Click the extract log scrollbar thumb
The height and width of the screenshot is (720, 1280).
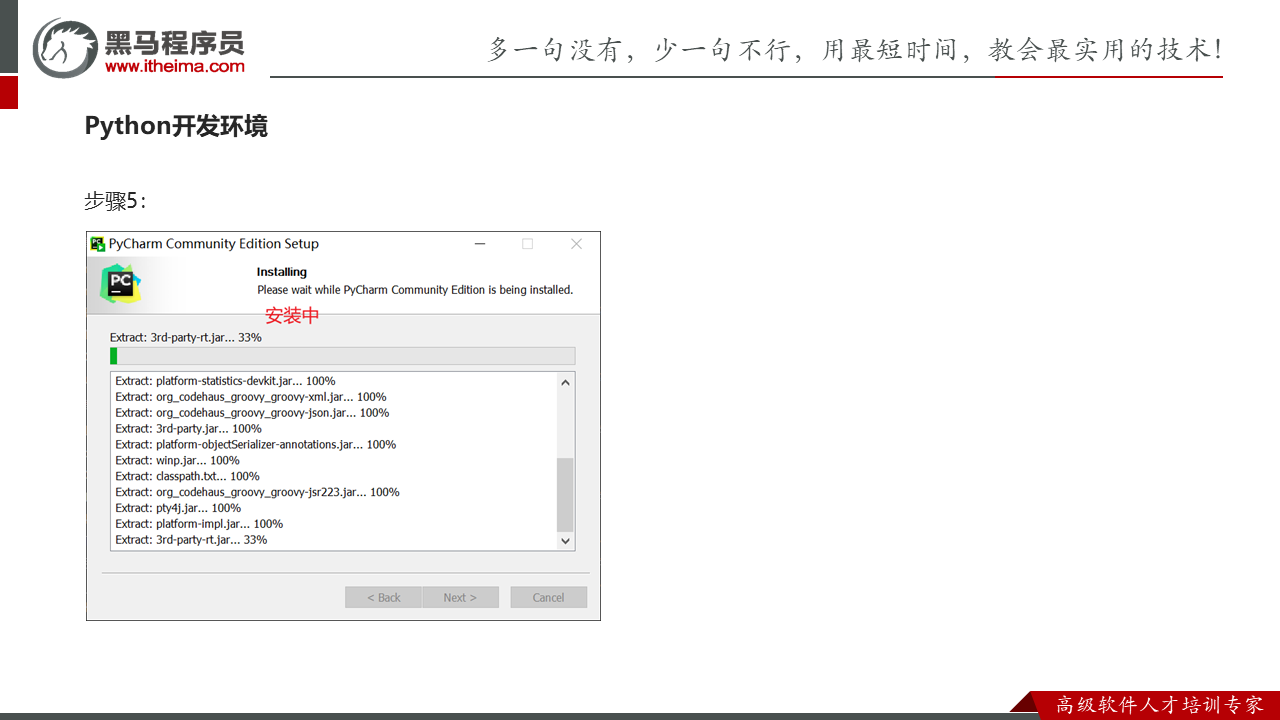pos(565,494)
